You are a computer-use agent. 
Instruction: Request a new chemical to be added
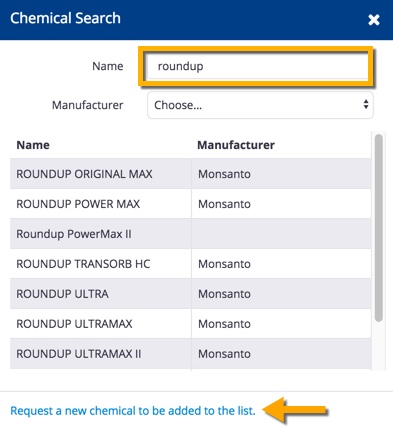point(133,411)
